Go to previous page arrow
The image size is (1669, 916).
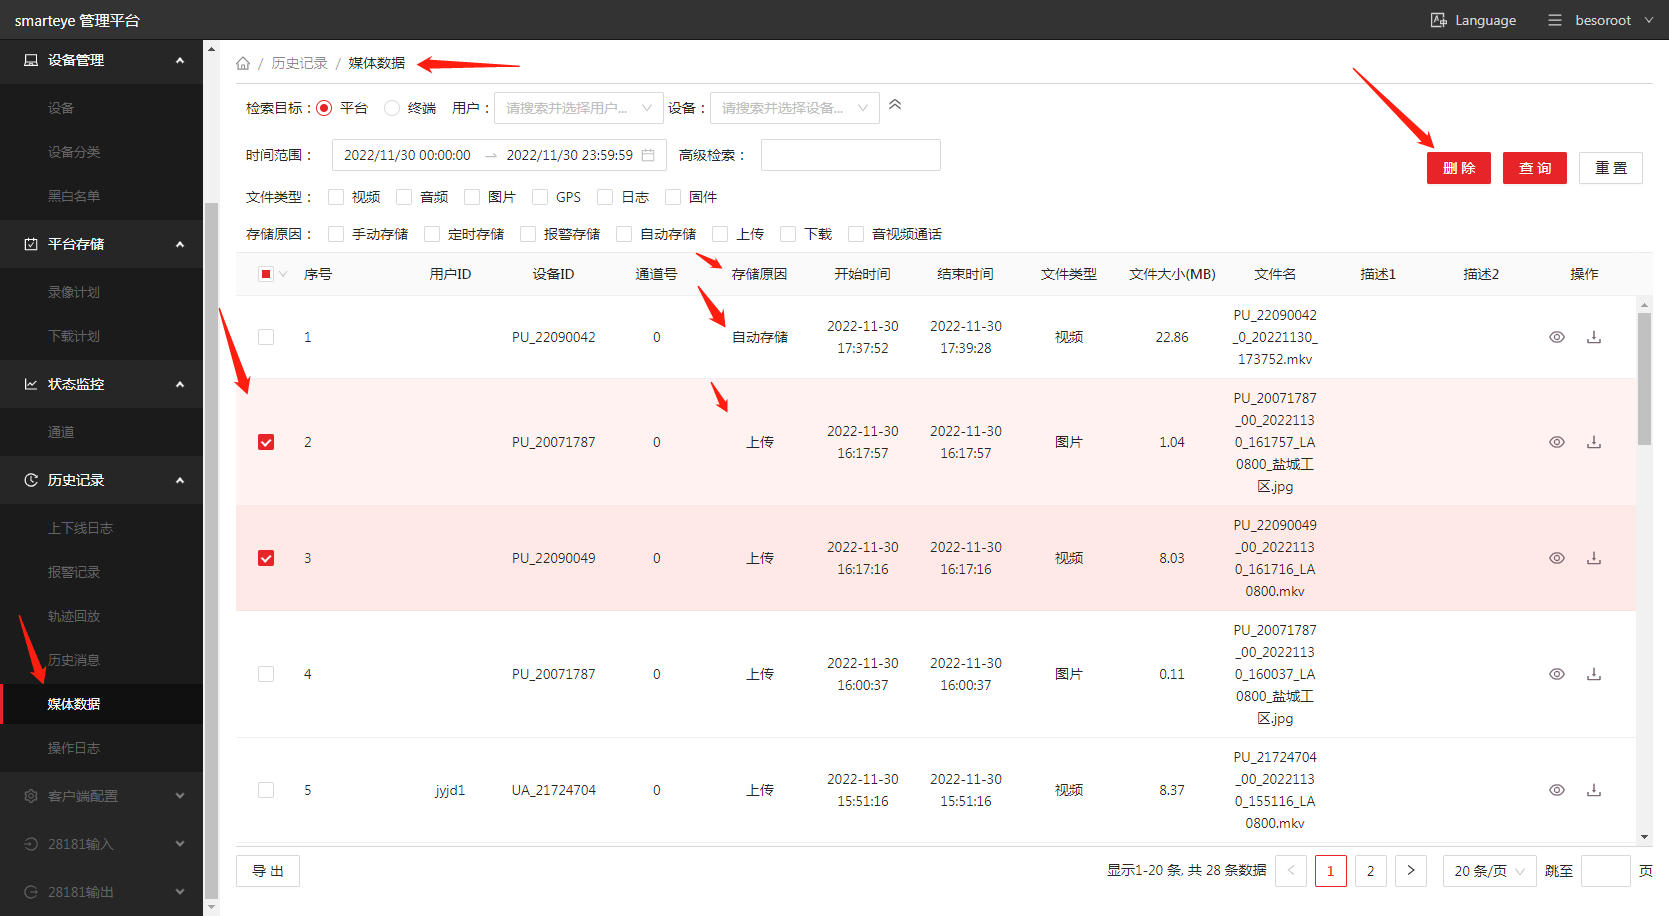click(1291, 871)
